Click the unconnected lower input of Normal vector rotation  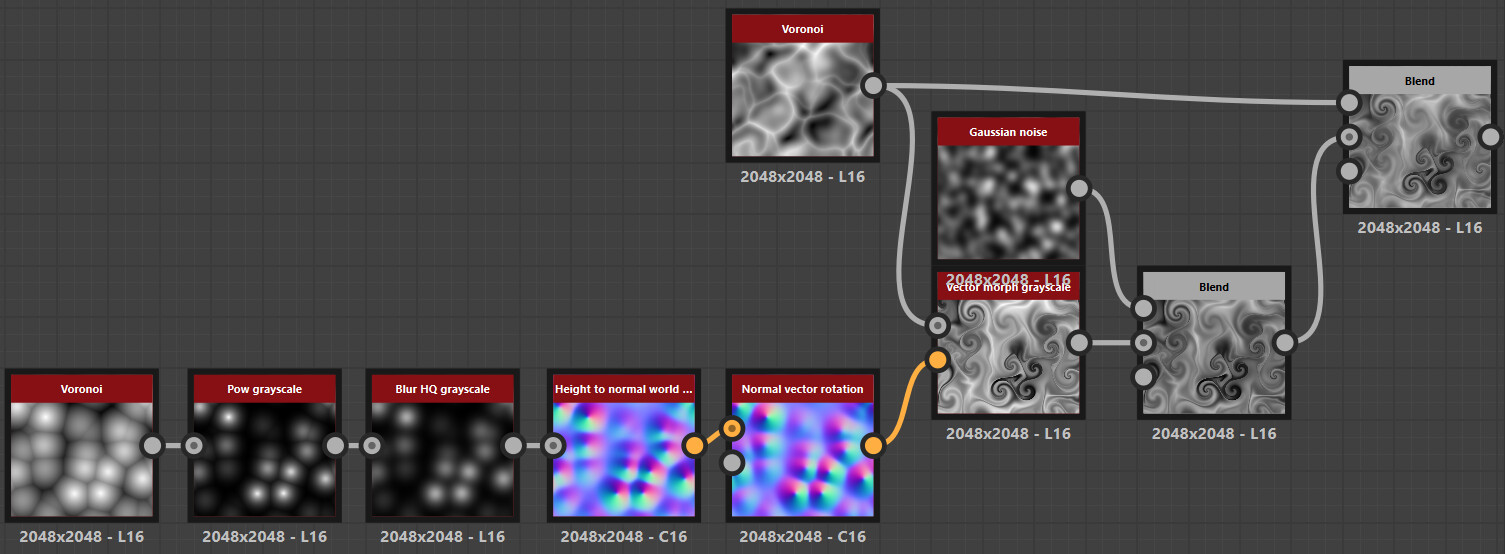coord(733,463)
